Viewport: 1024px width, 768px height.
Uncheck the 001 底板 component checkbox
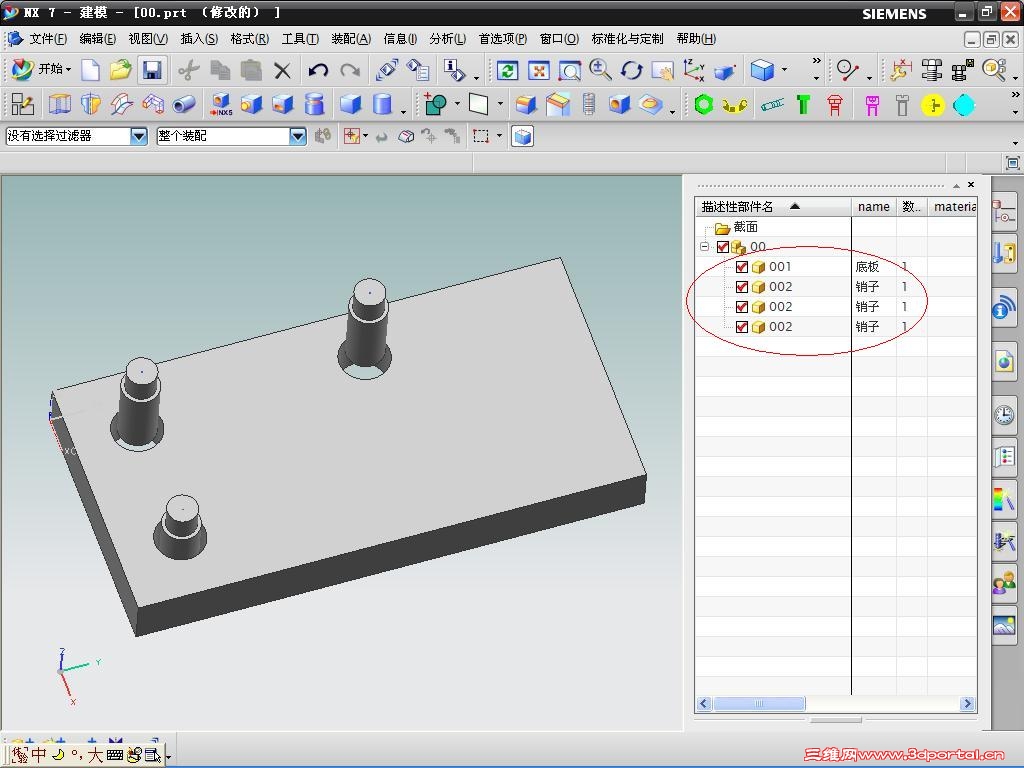click(741, 266)
